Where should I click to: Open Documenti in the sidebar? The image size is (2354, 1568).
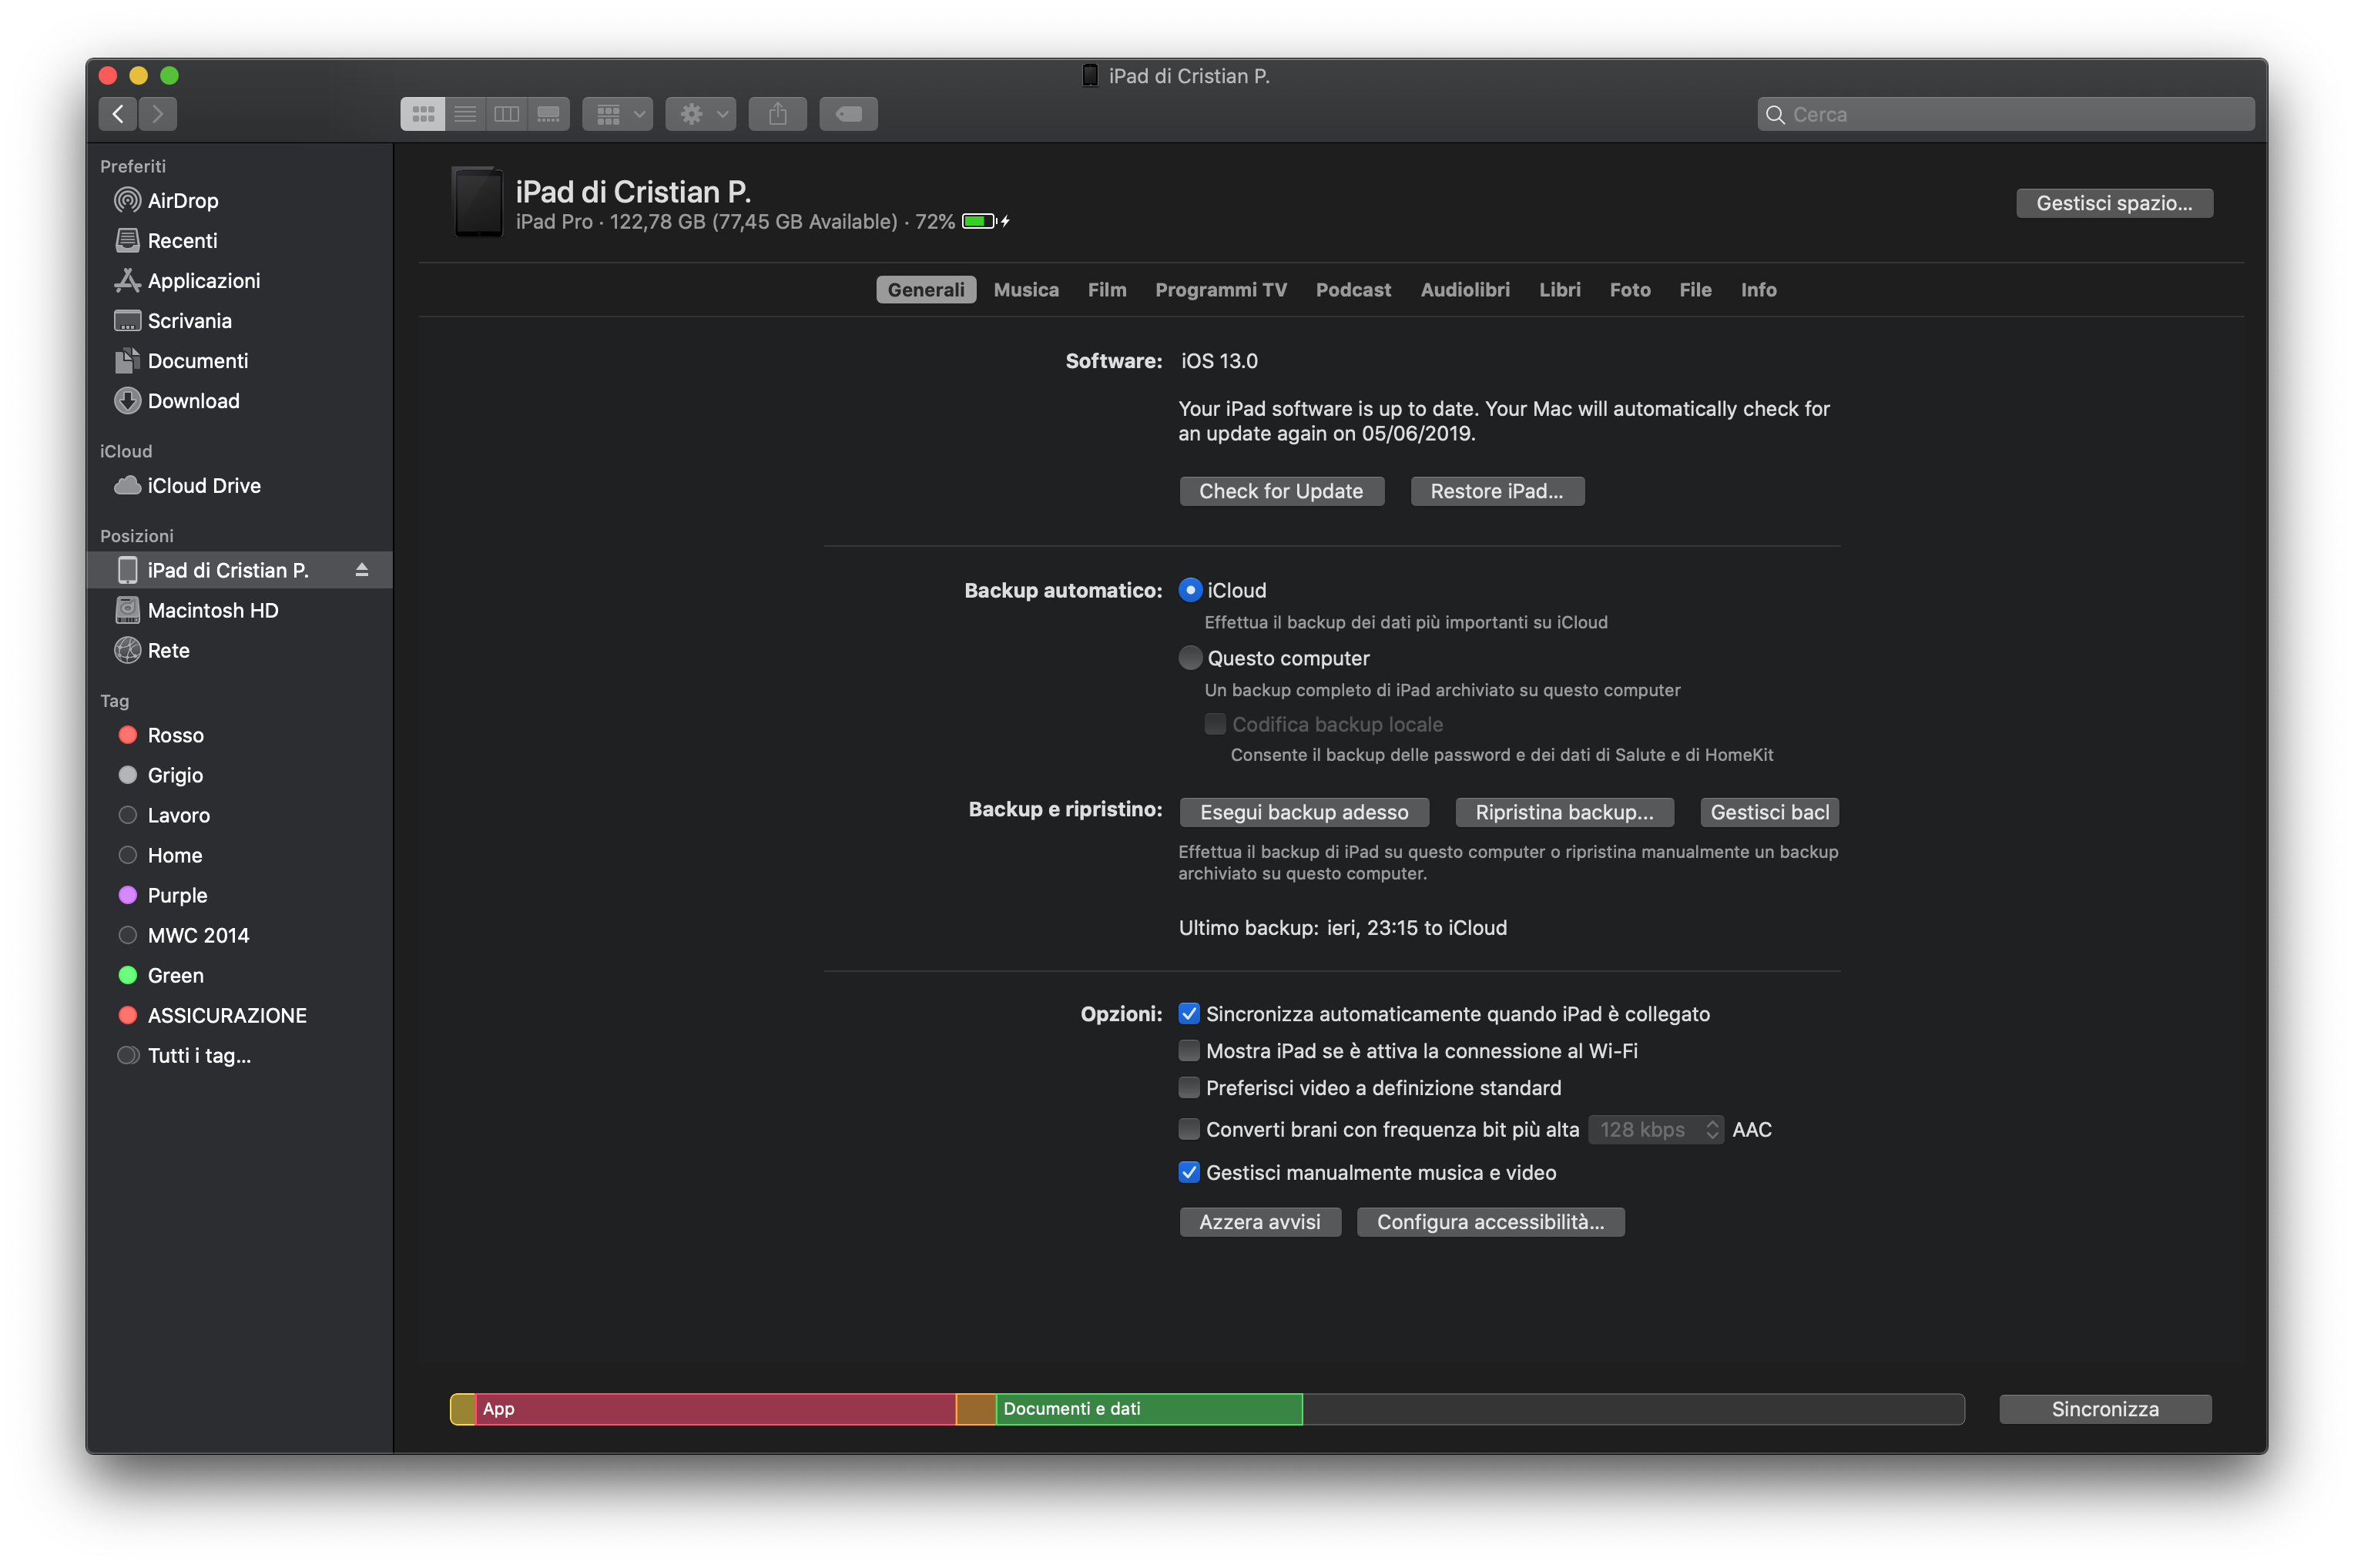(x=240, y=360)
